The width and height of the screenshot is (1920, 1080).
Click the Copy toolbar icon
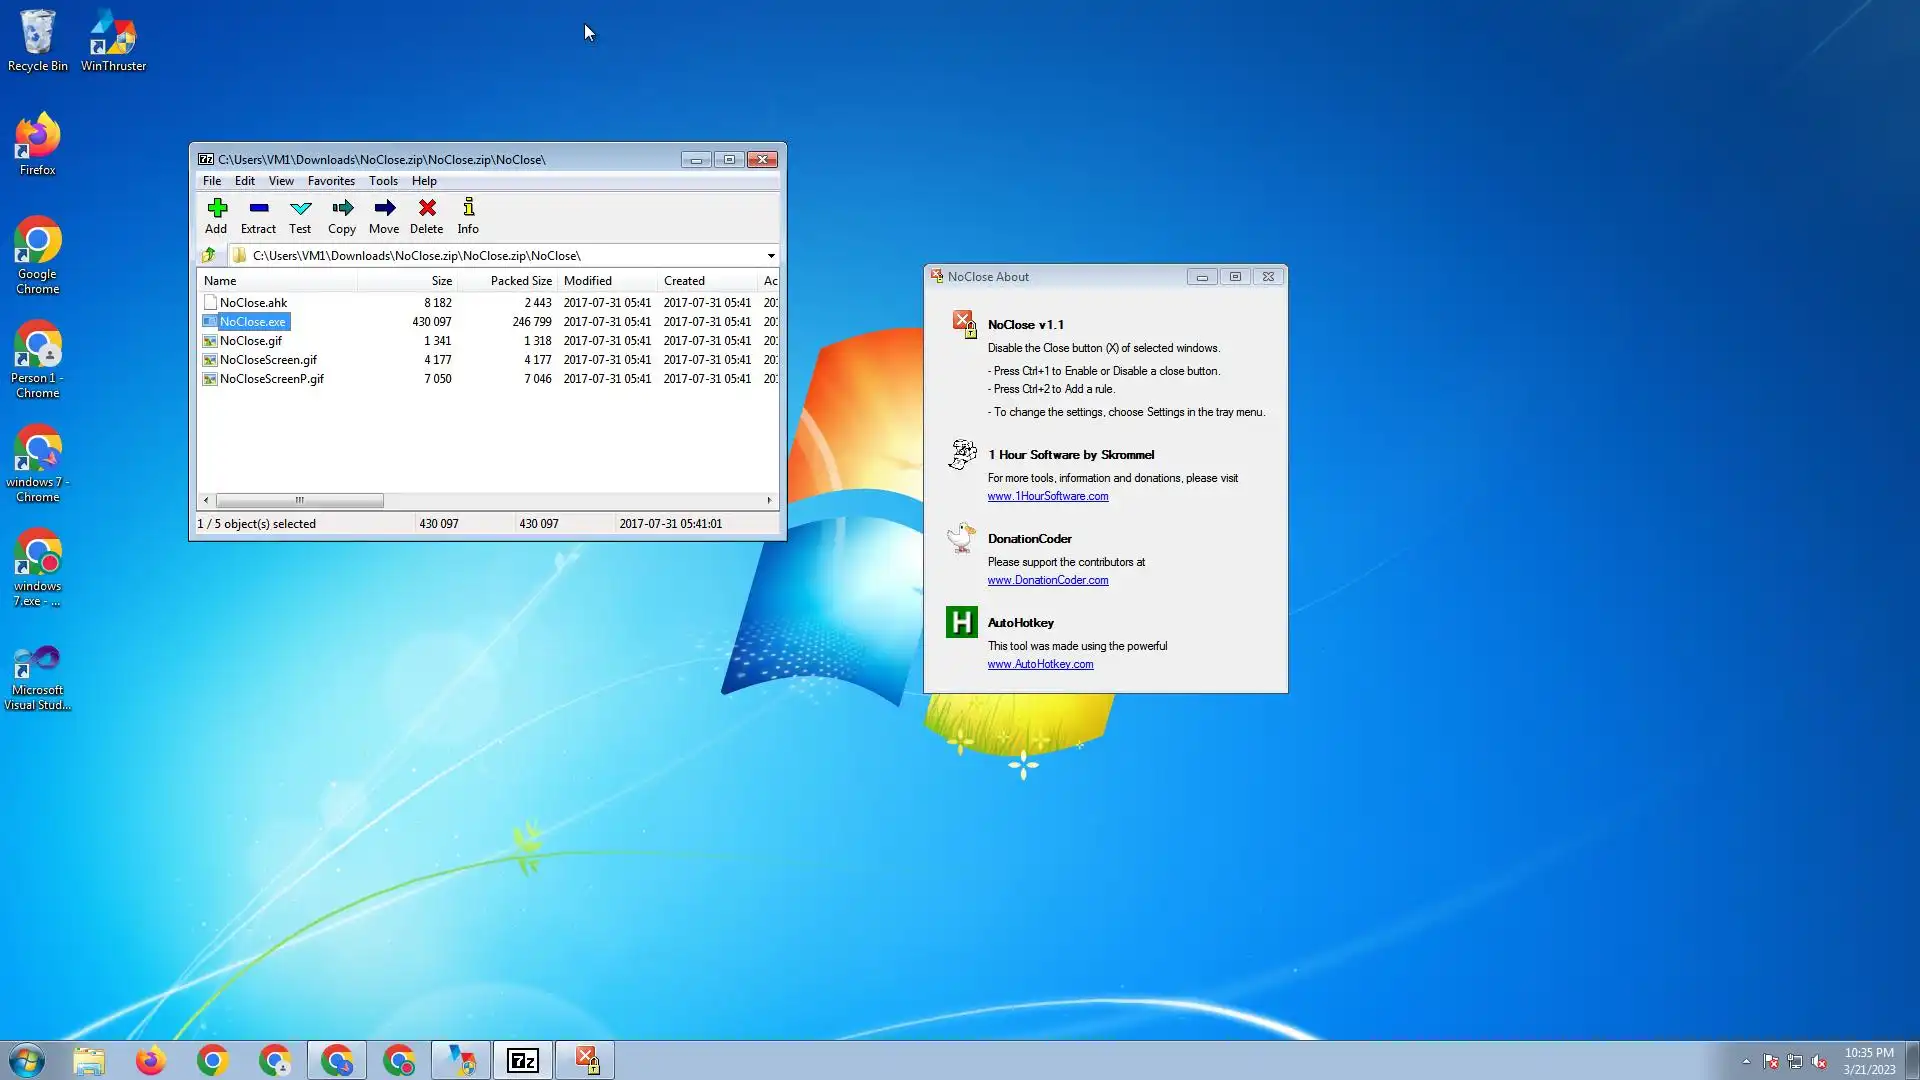pos(342,214)
